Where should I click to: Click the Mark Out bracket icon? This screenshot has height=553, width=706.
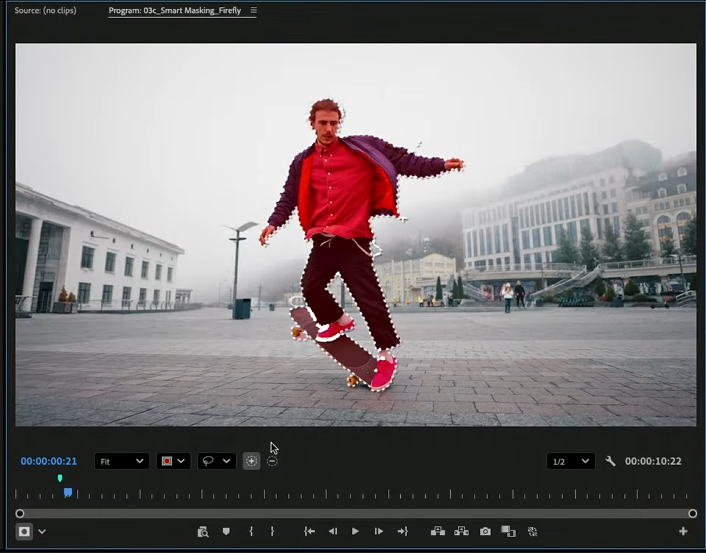(x=272, y=532)
